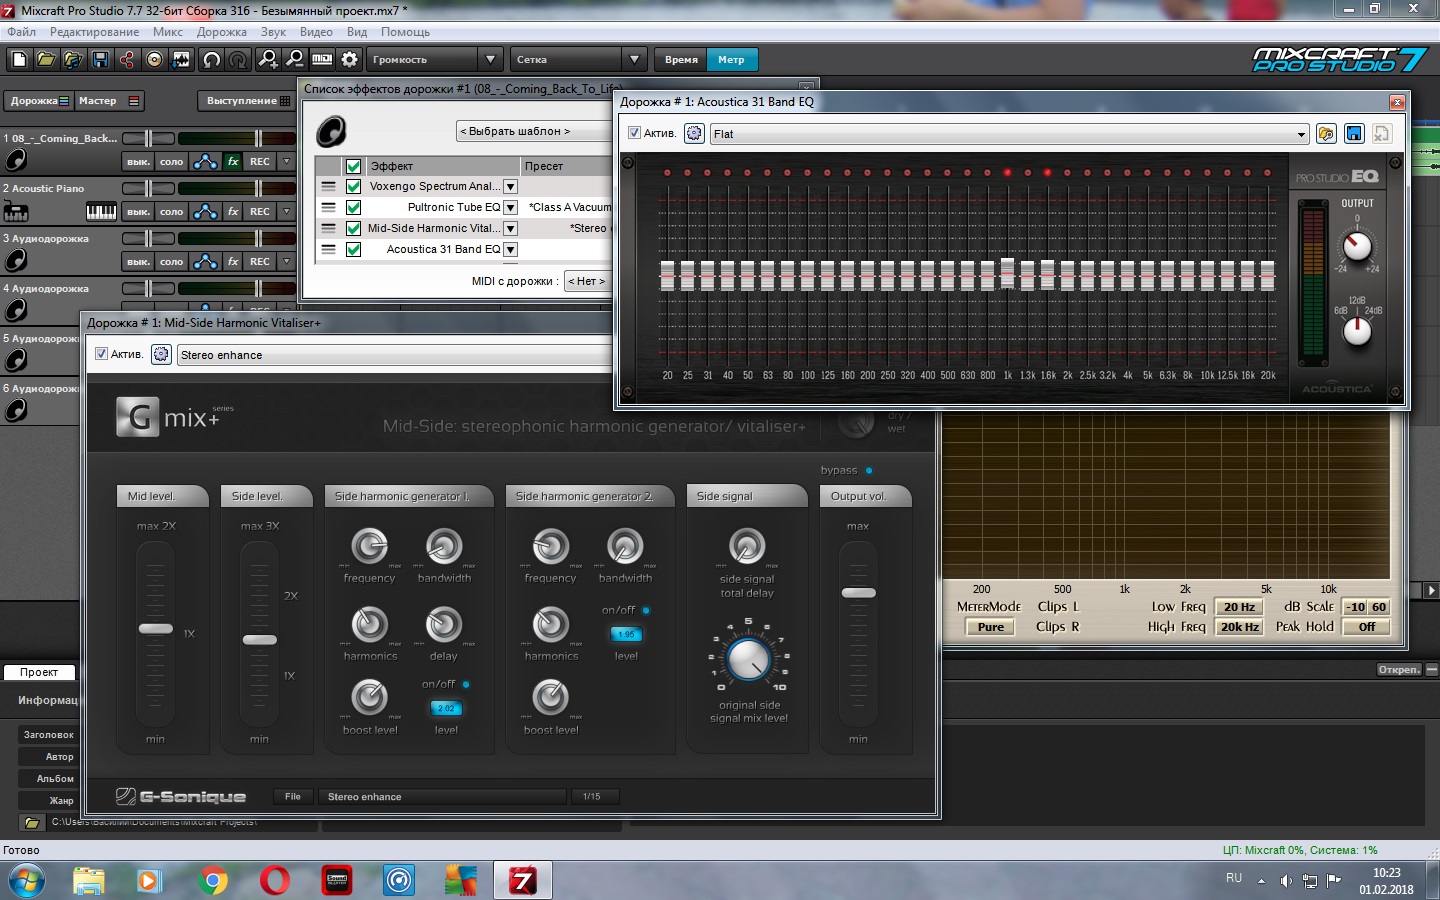
Task: Click the save preset disk icon in EQ window
Action: [1354, 134]
